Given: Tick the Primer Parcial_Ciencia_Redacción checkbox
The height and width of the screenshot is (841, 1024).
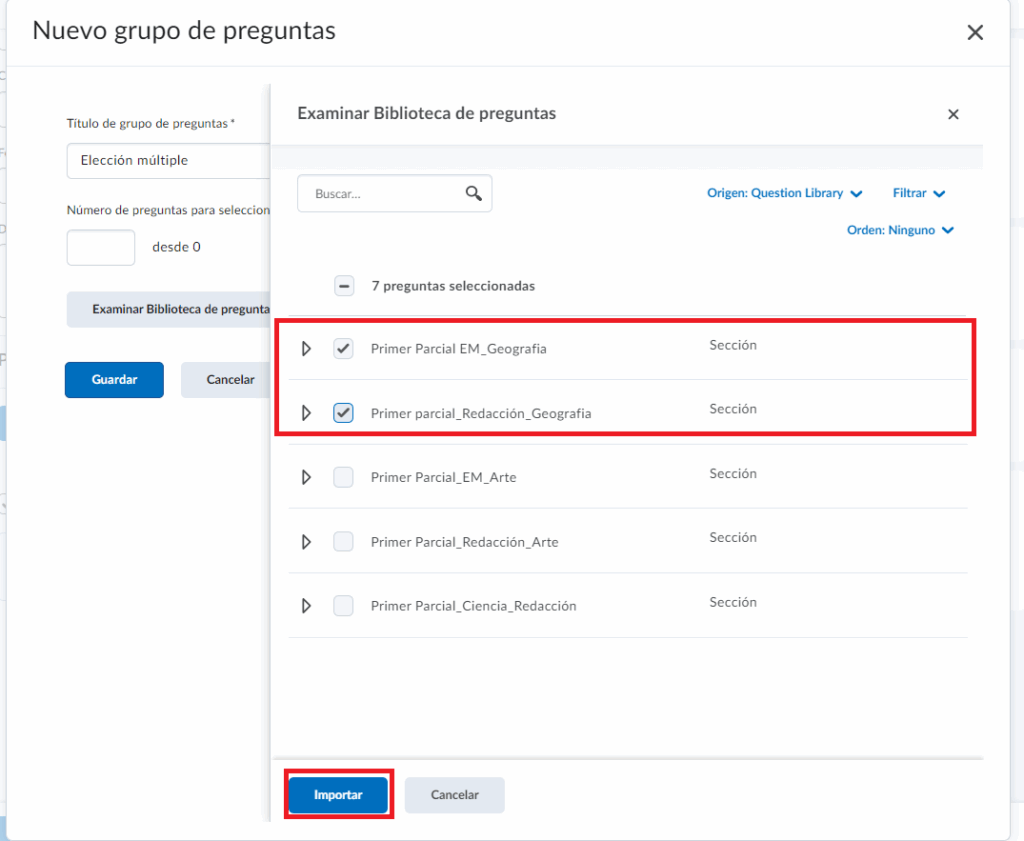Looking at the screenshot, I should click(343, 606).
